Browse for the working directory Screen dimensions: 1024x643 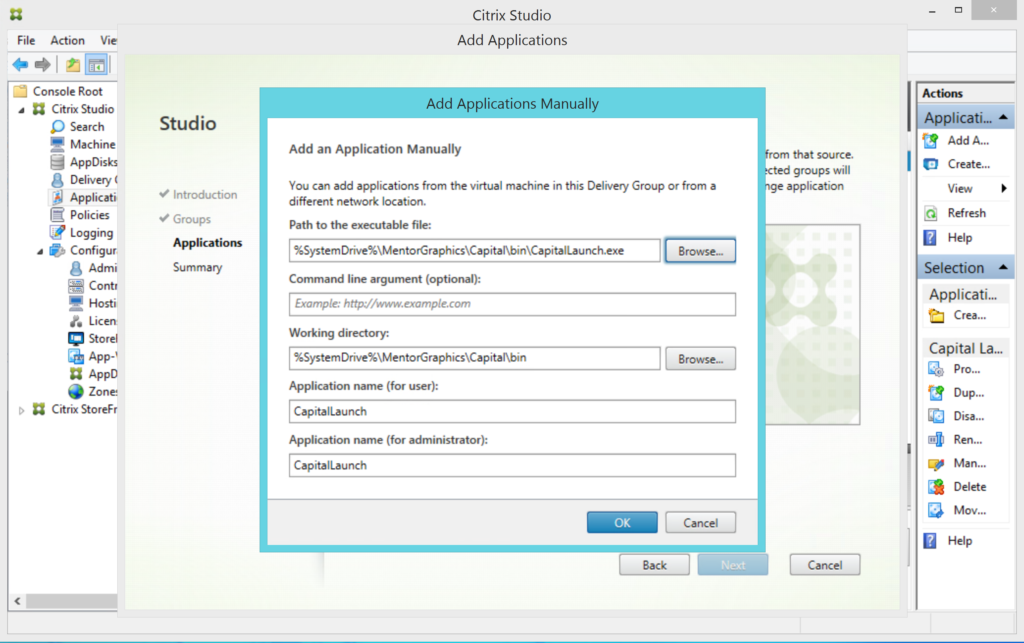coord(700,359)
